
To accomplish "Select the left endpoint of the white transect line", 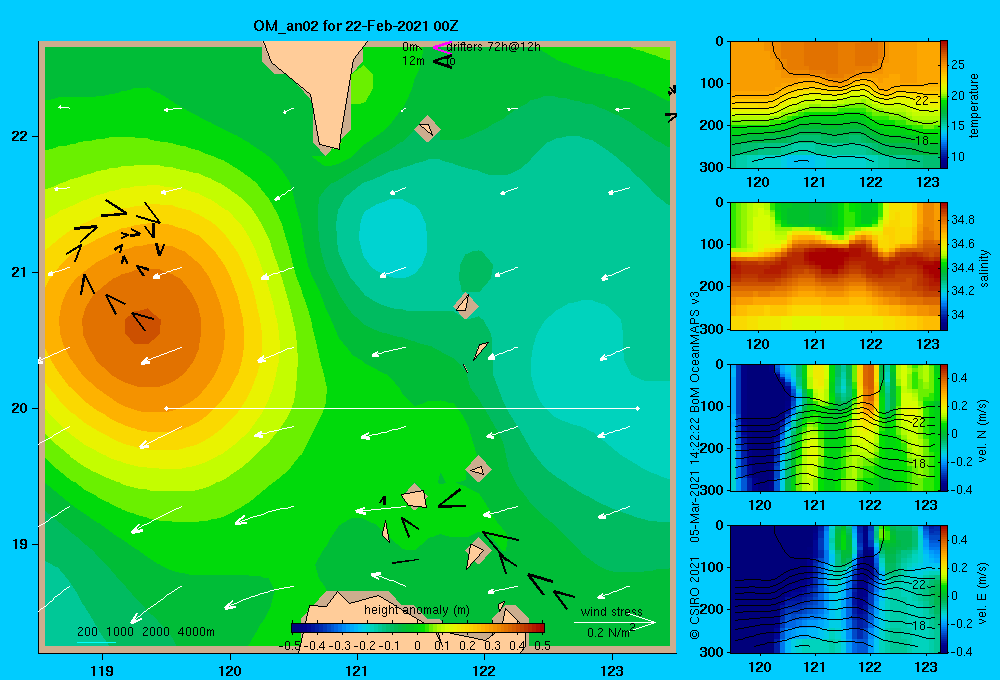I will pos(166,408).
